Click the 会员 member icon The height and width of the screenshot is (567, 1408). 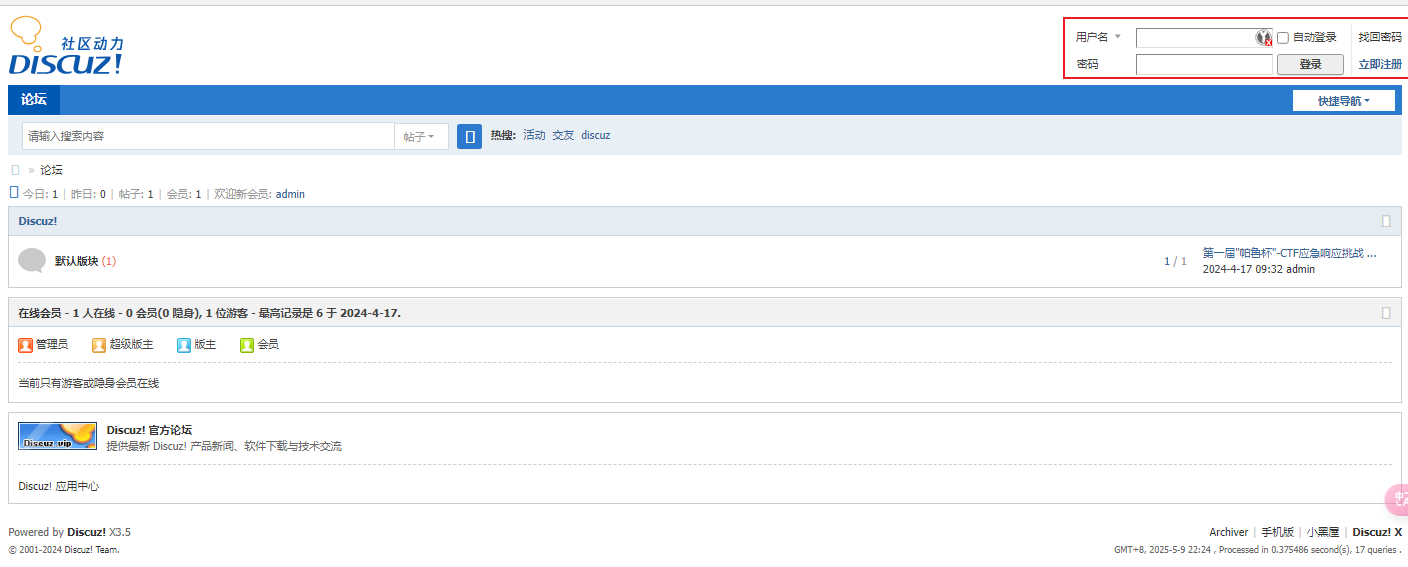[x=247, y=345]
